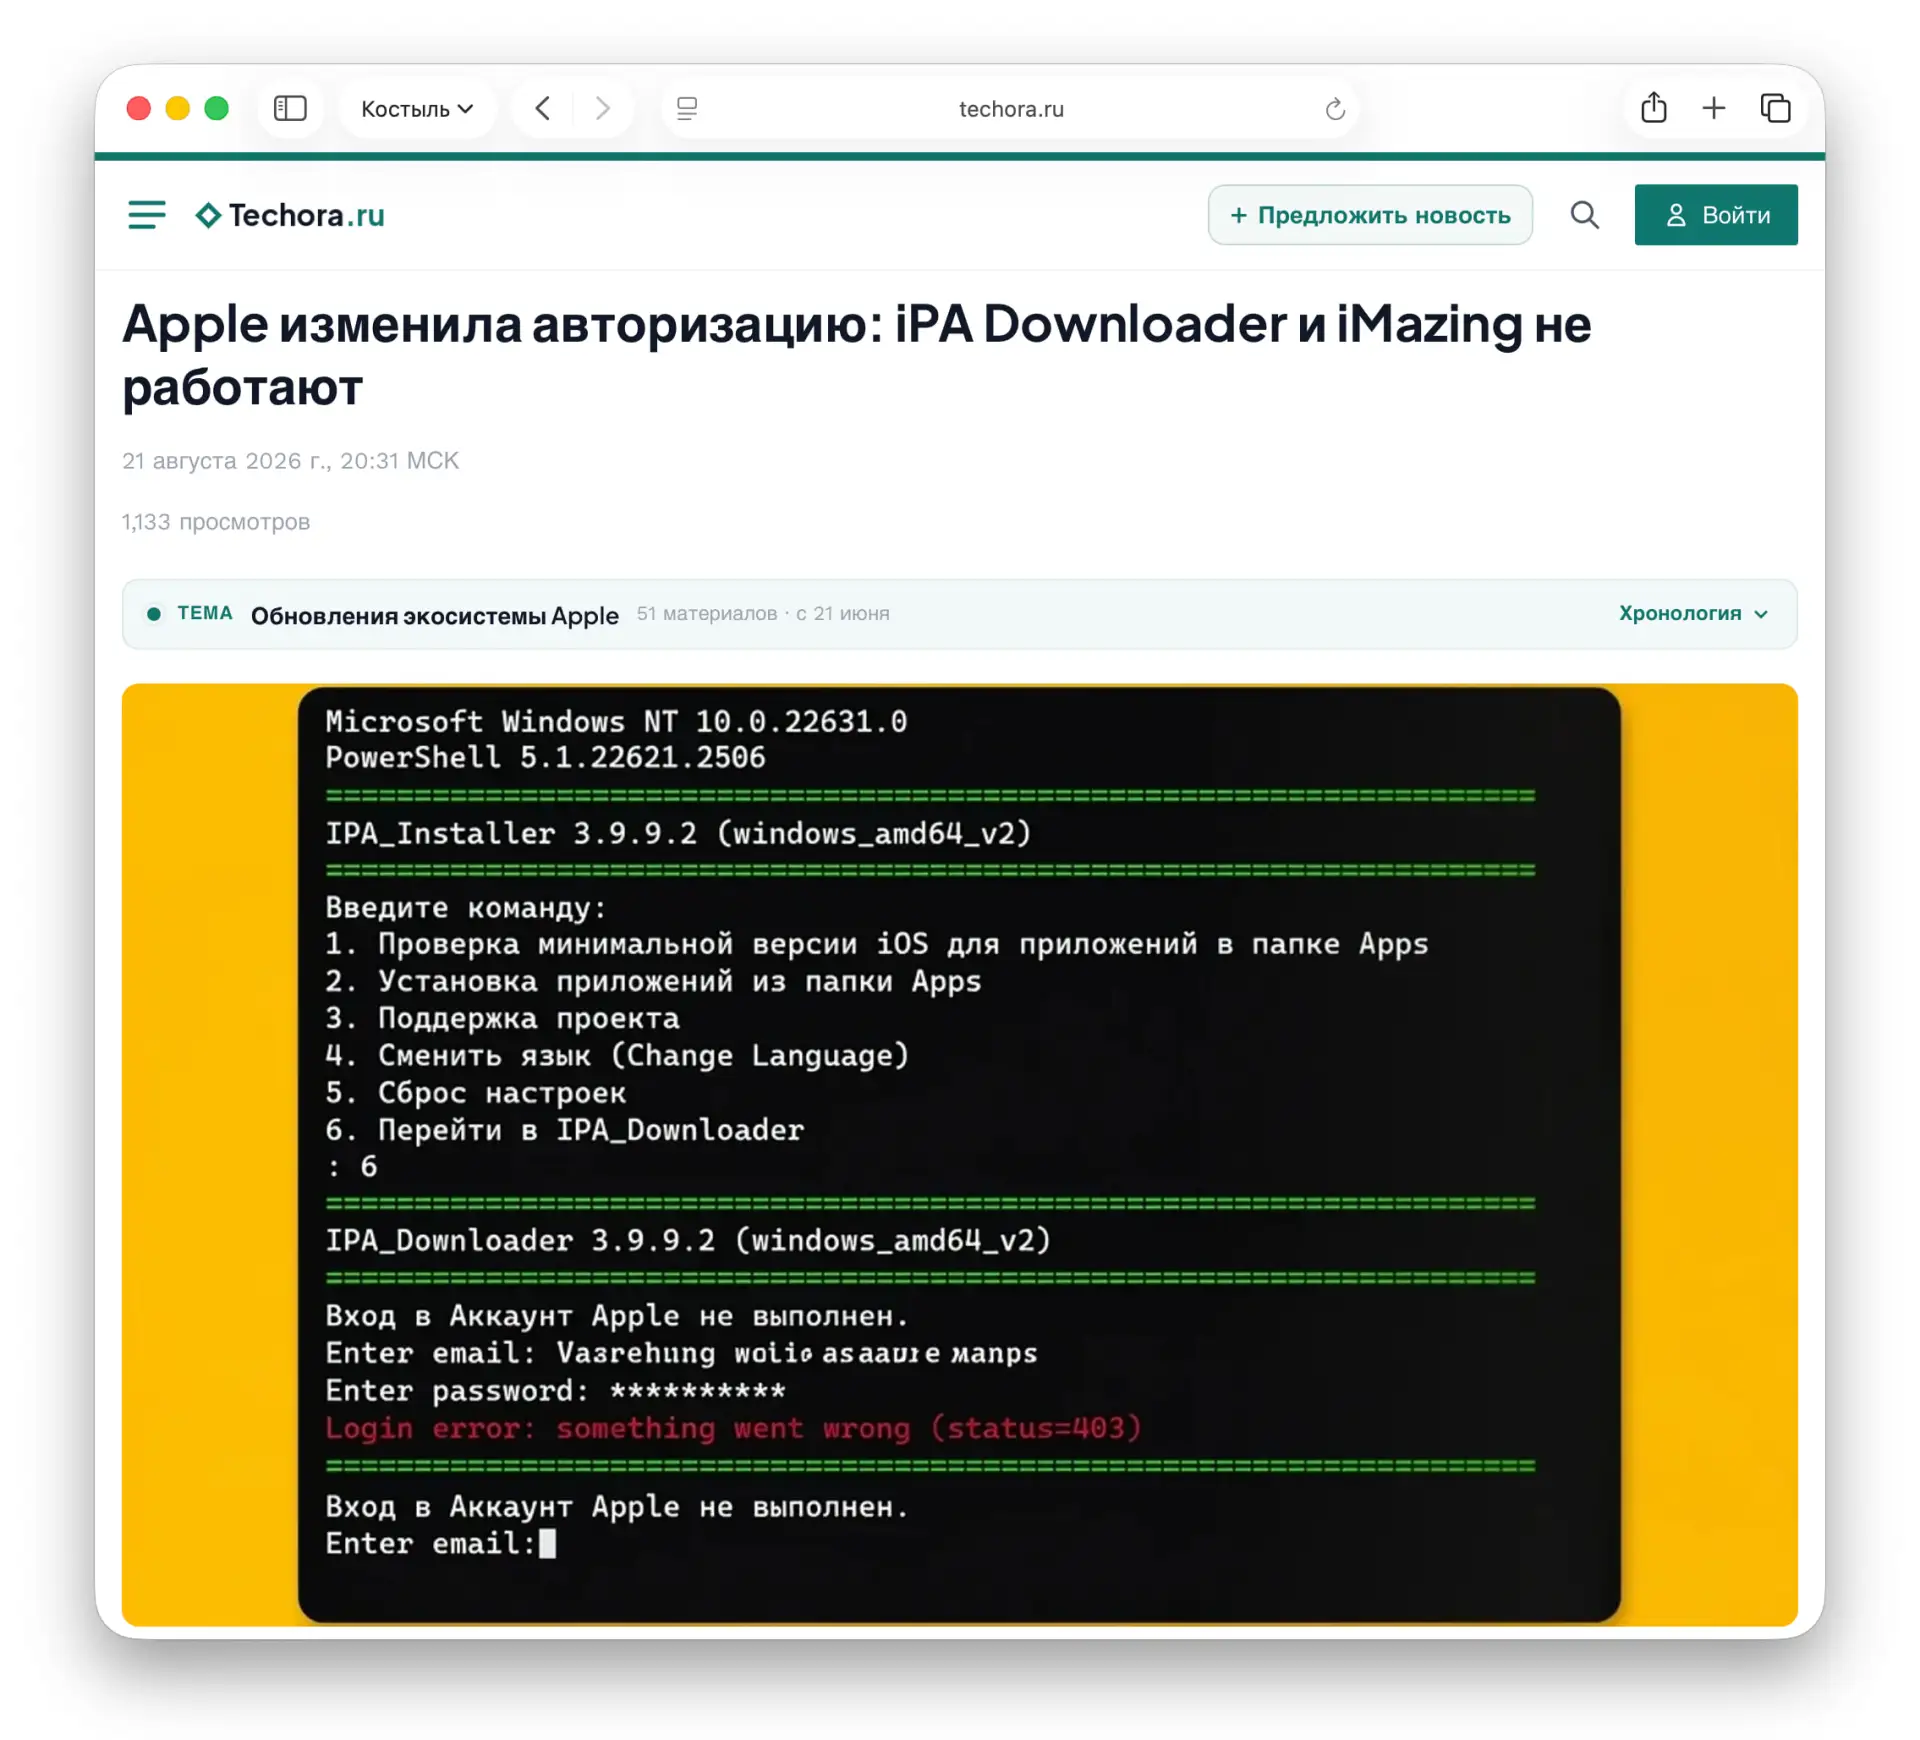Click the techora.ru address bar
Image resolution: width=1920 pixels, height=1740 pixels.
(1010, 108)
